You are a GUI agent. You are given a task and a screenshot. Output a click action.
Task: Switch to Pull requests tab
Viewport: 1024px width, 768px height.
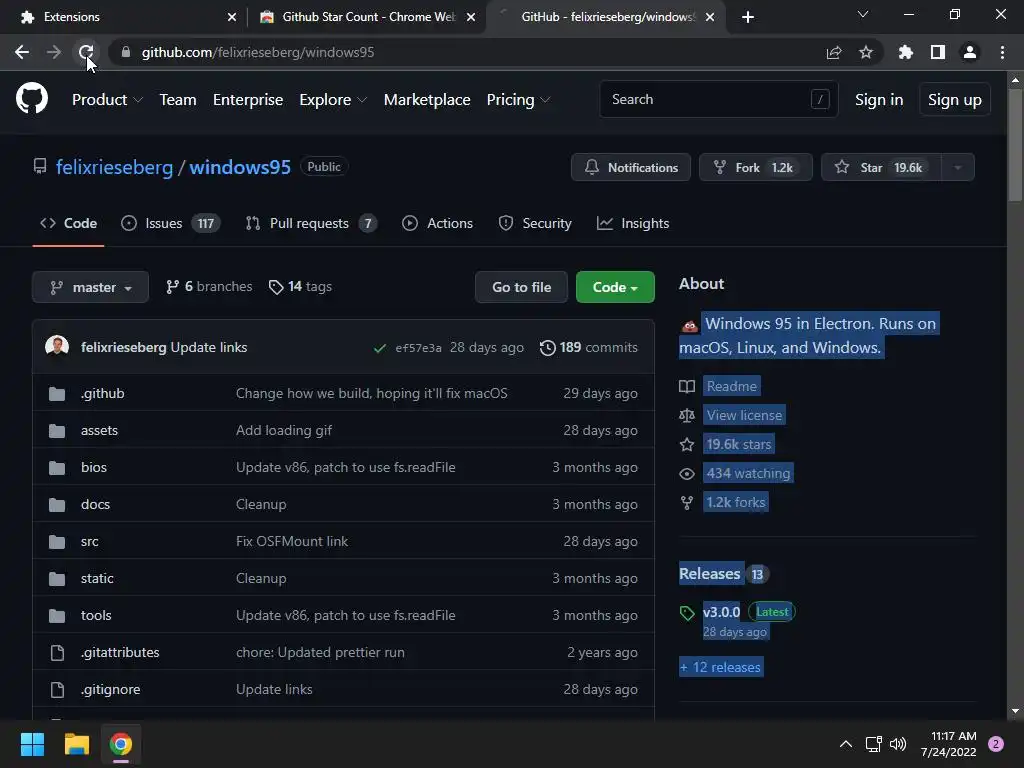[x=311, y=223]
